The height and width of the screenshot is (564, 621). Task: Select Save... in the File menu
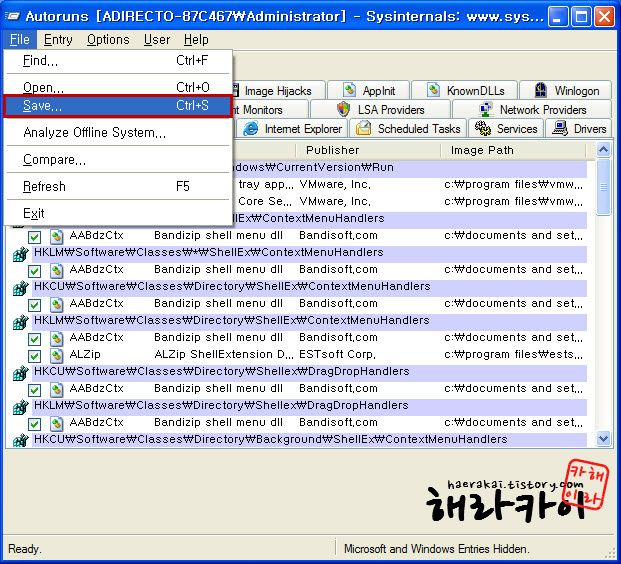click(118, 106)
